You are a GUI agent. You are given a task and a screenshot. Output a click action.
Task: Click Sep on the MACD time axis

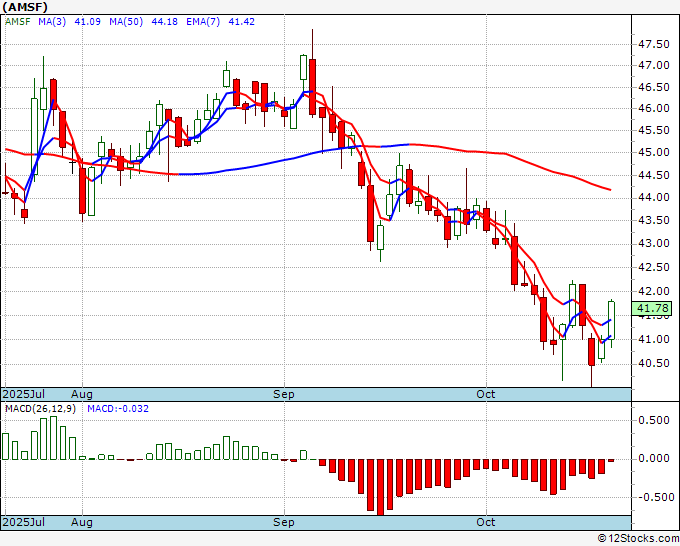[x=284, y=522]
